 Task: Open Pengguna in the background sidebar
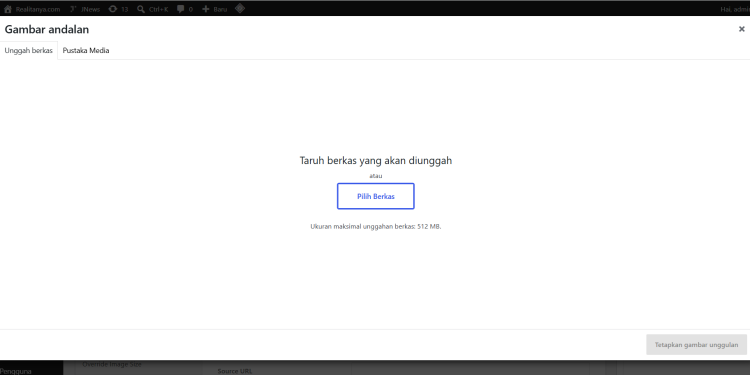tap(16, 371)
